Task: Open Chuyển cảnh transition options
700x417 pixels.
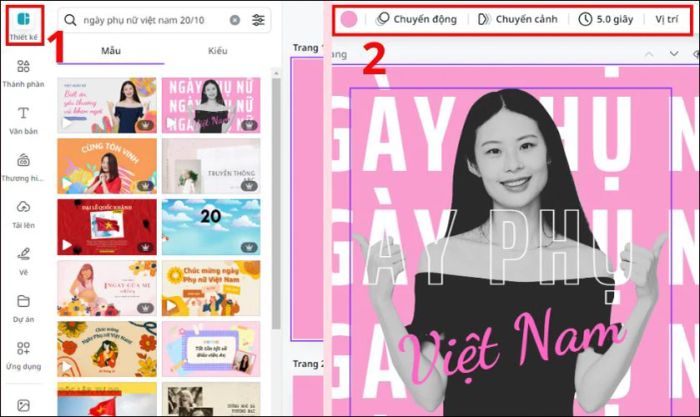Action: coord(517,19)
